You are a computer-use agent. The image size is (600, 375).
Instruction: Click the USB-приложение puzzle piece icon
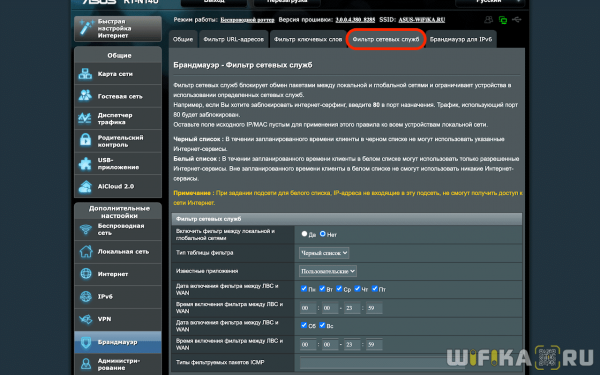[x=85, y=163]
